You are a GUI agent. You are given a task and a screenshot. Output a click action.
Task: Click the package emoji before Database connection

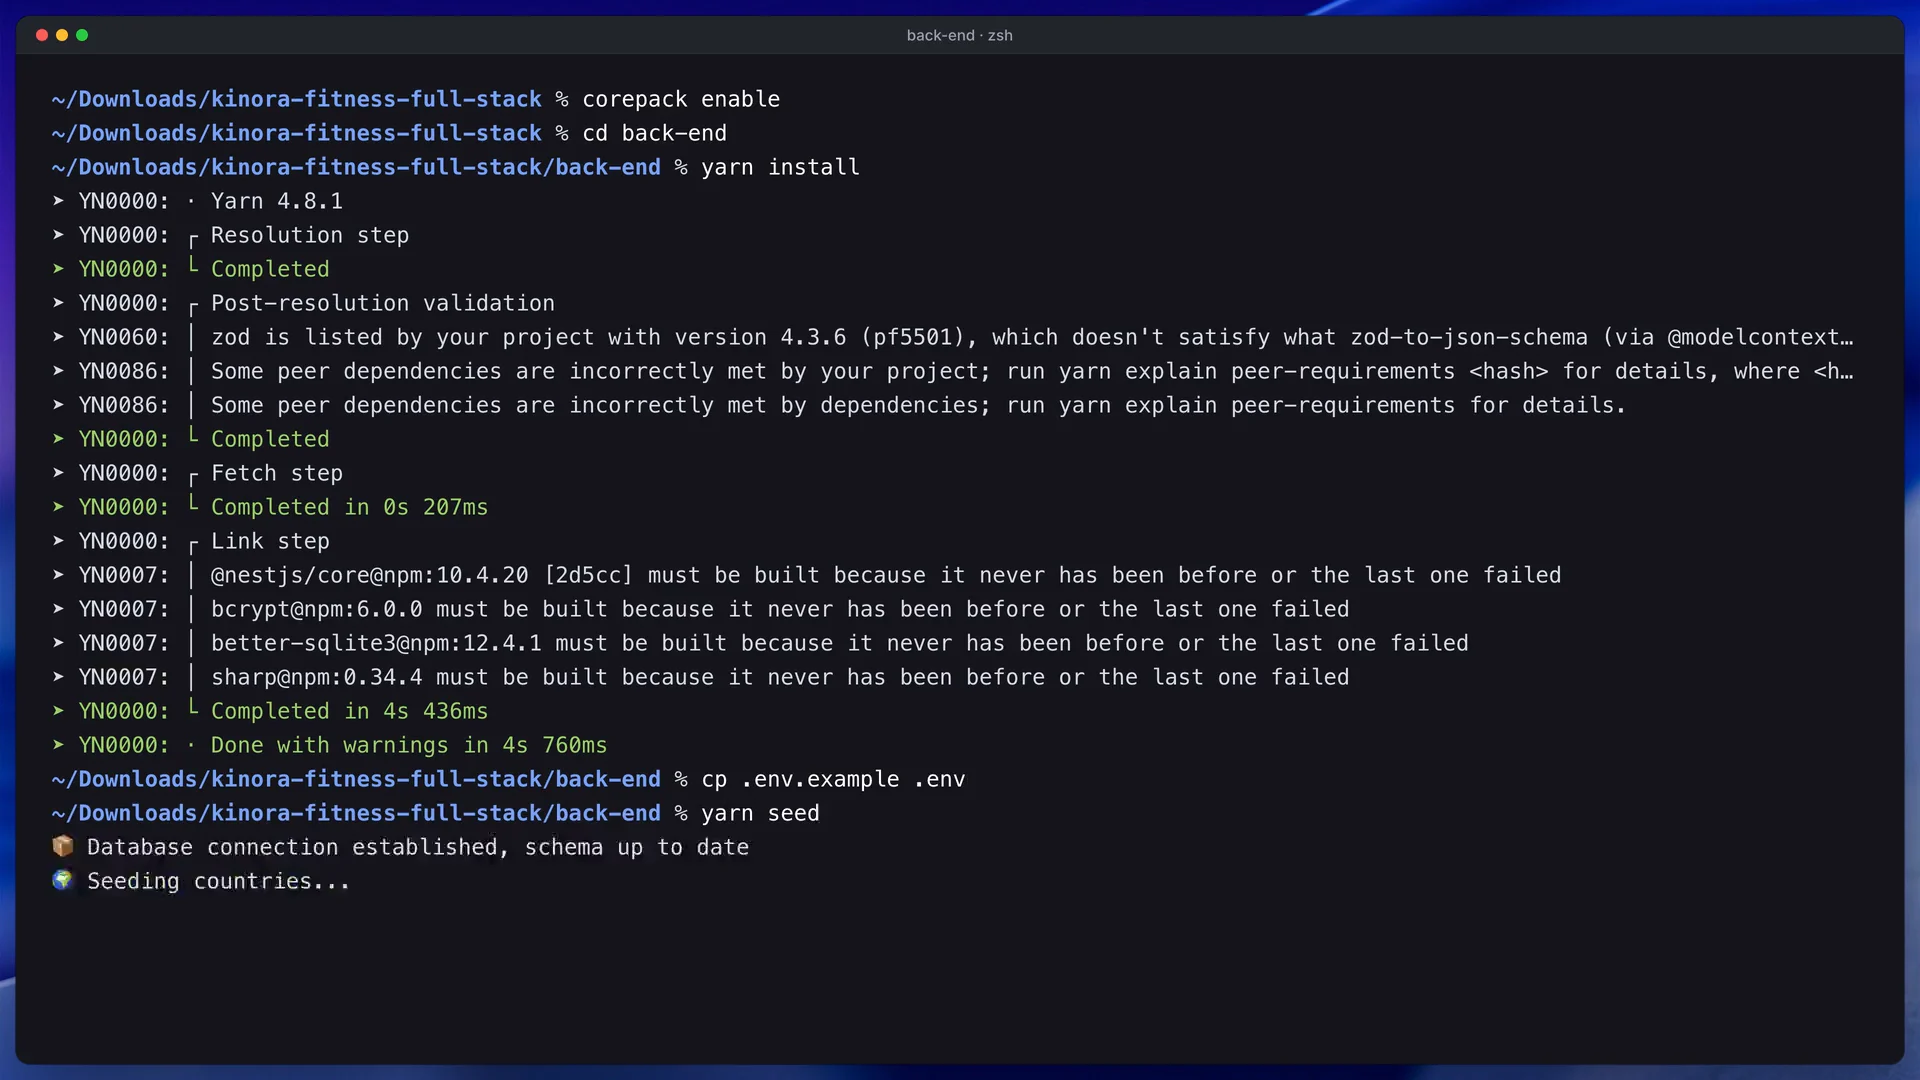(63, 847)
